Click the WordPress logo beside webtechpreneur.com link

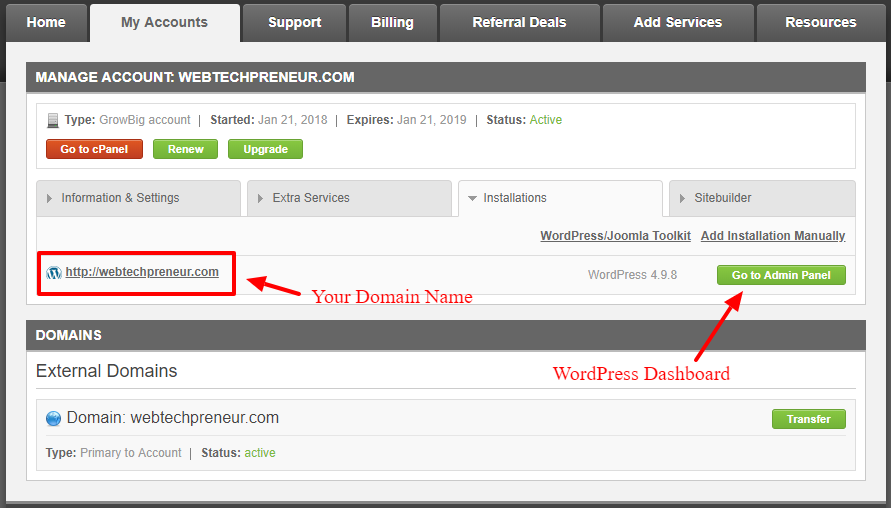click(54, 273)
